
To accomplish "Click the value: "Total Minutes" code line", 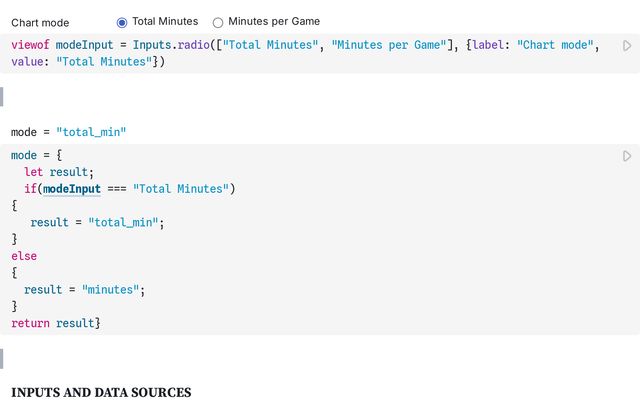I will tap(88, 62).
